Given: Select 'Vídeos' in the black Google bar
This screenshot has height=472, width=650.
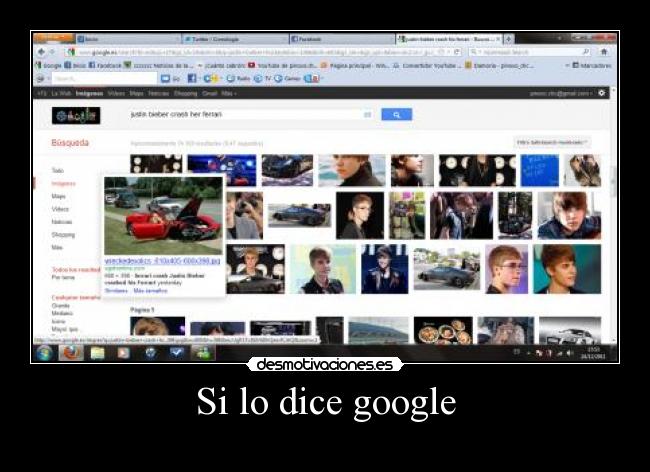Looking at the screenshot, I should point(116,93).
